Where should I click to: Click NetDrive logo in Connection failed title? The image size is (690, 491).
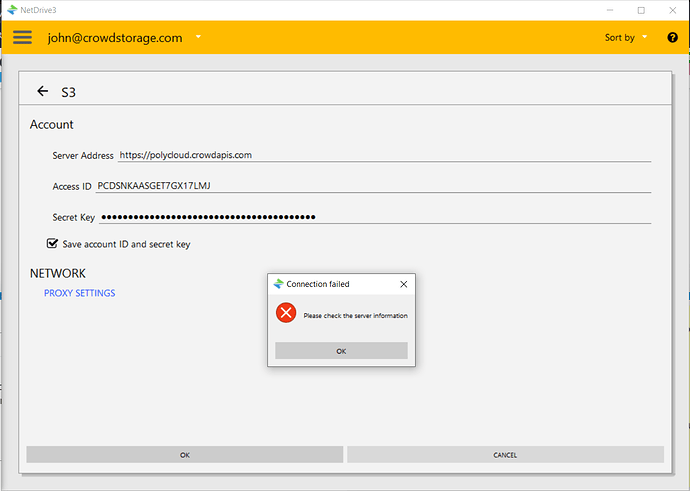pos(278,284)
